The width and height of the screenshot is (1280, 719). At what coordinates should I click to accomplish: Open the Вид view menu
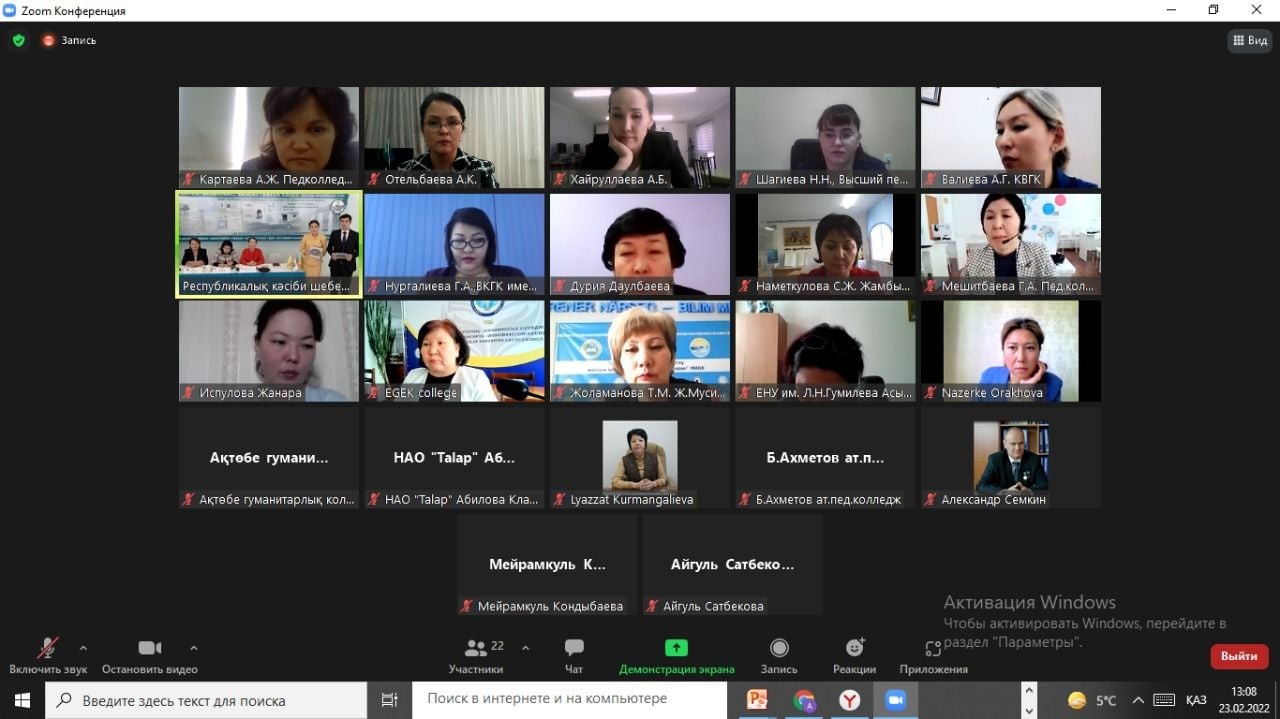click(1250, 41)
